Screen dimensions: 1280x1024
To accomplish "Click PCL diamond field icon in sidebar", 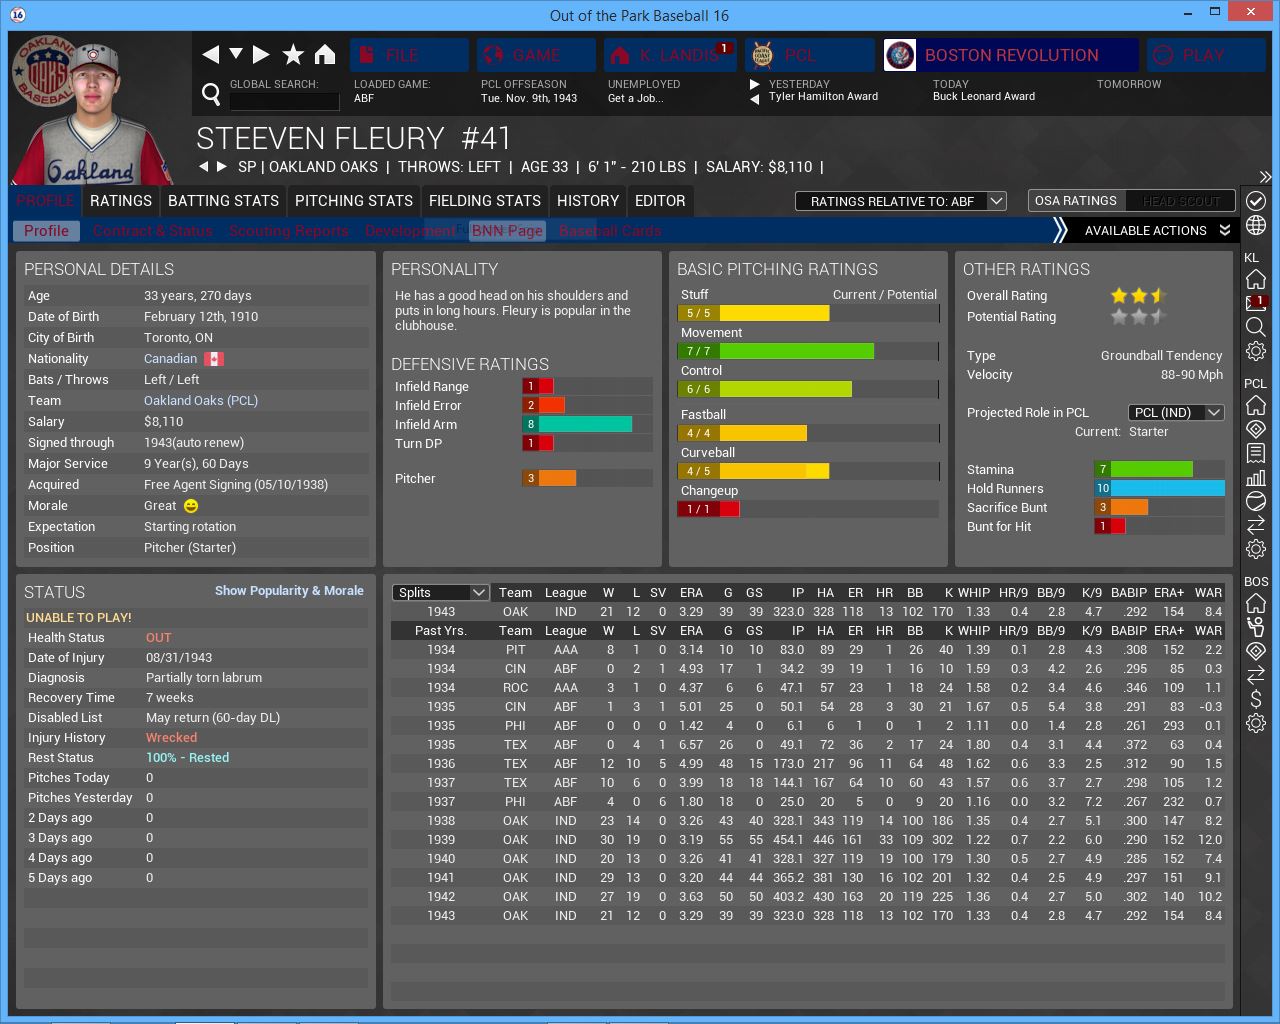I will (1256, 429).
